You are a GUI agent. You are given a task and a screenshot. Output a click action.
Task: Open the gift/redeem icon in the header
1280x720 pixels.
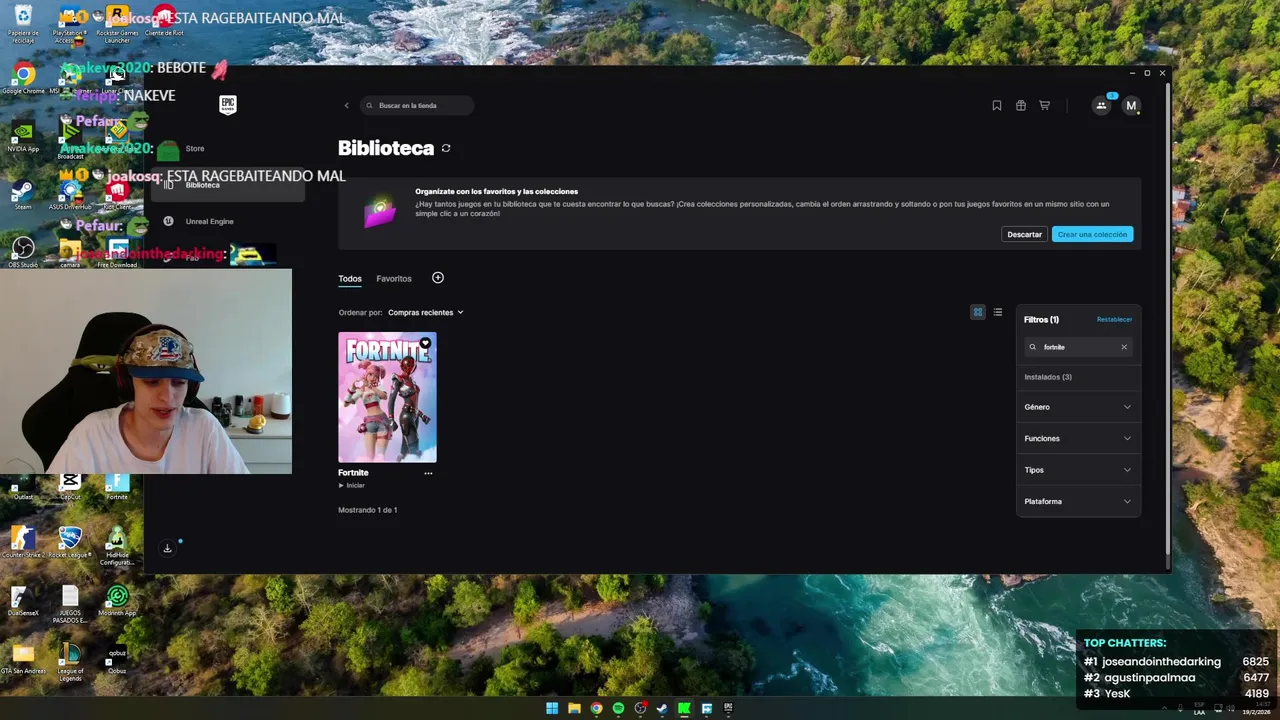tap(1021, 105)
